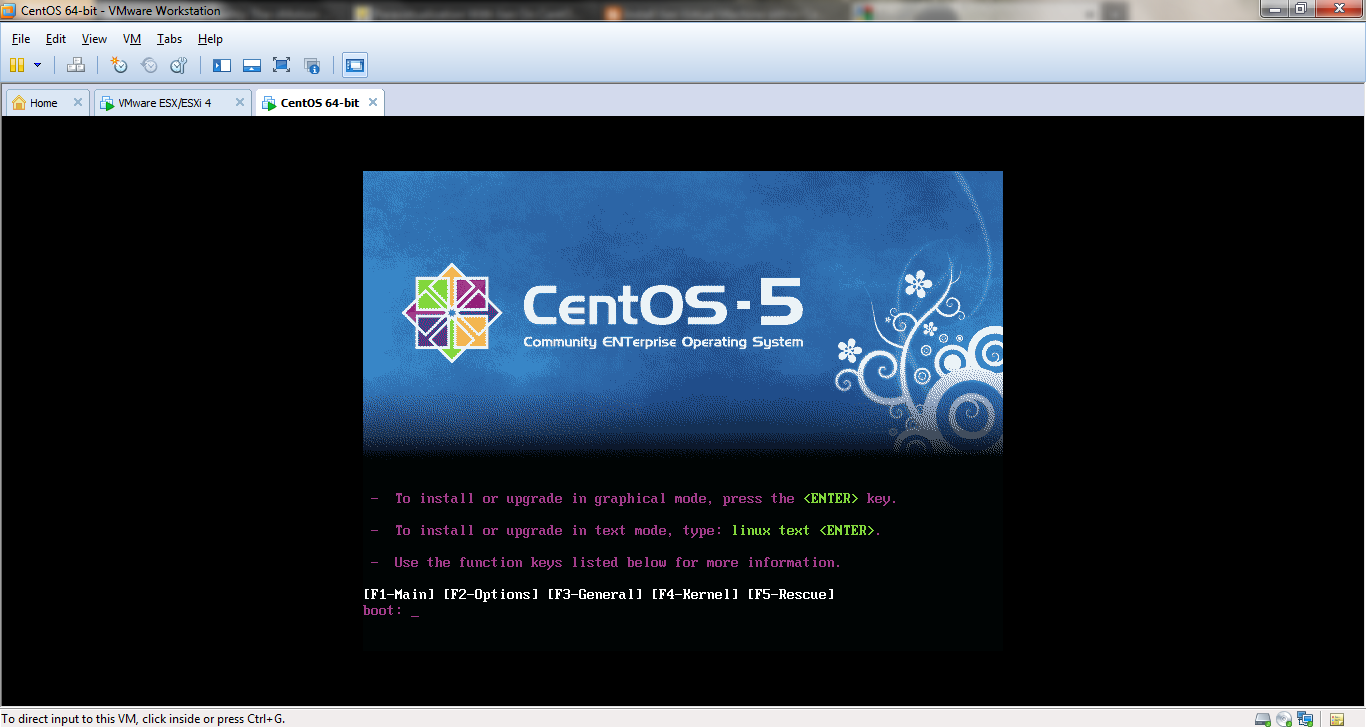Screen dimensions: 1366x728
Task: Toggle the library sidebar view icon
Action: click(x=222, y=65)
